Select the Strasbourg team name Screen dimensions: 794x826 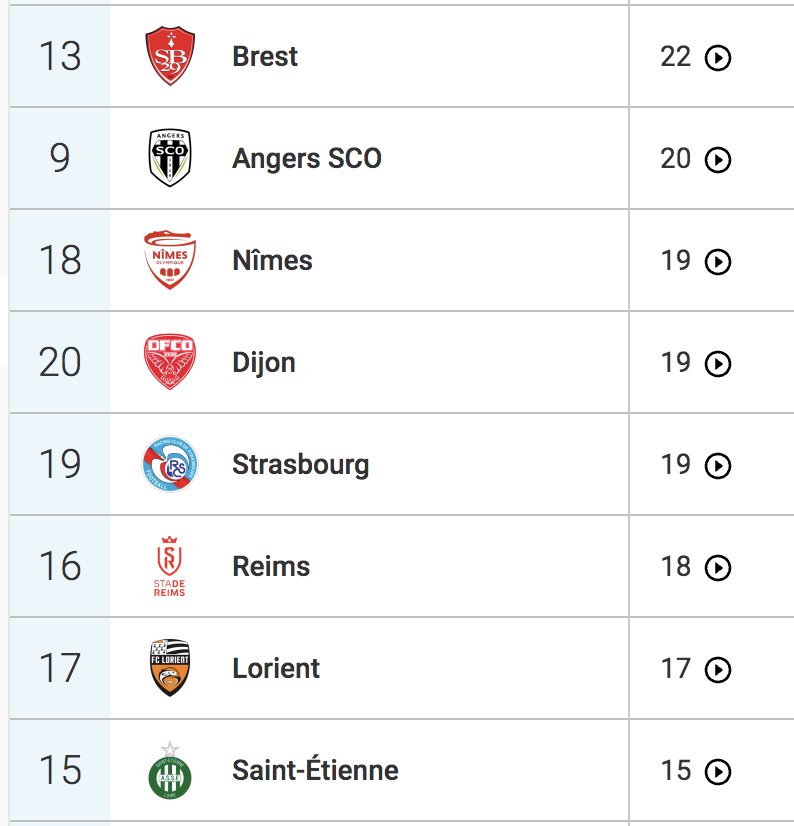(300, 466)
